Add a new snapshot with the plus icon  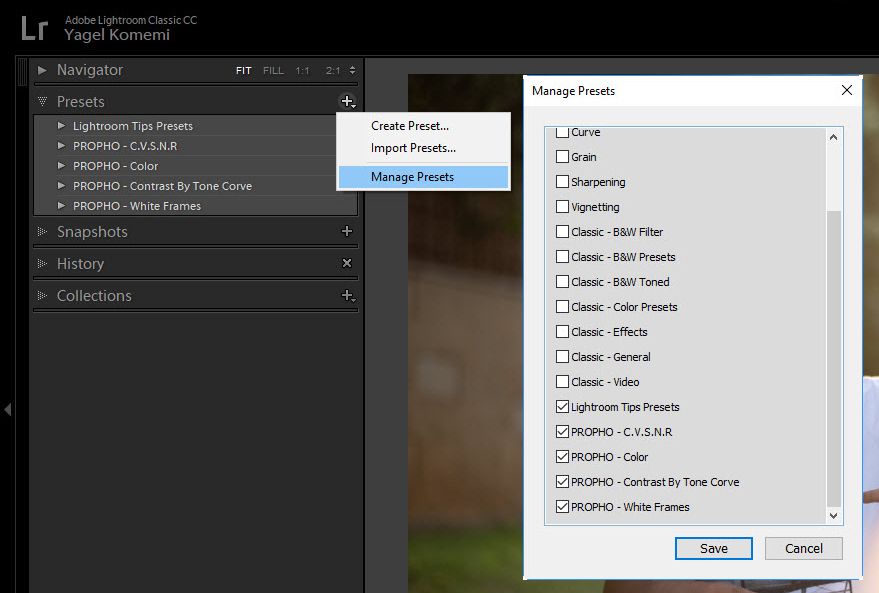click(347, 231)
